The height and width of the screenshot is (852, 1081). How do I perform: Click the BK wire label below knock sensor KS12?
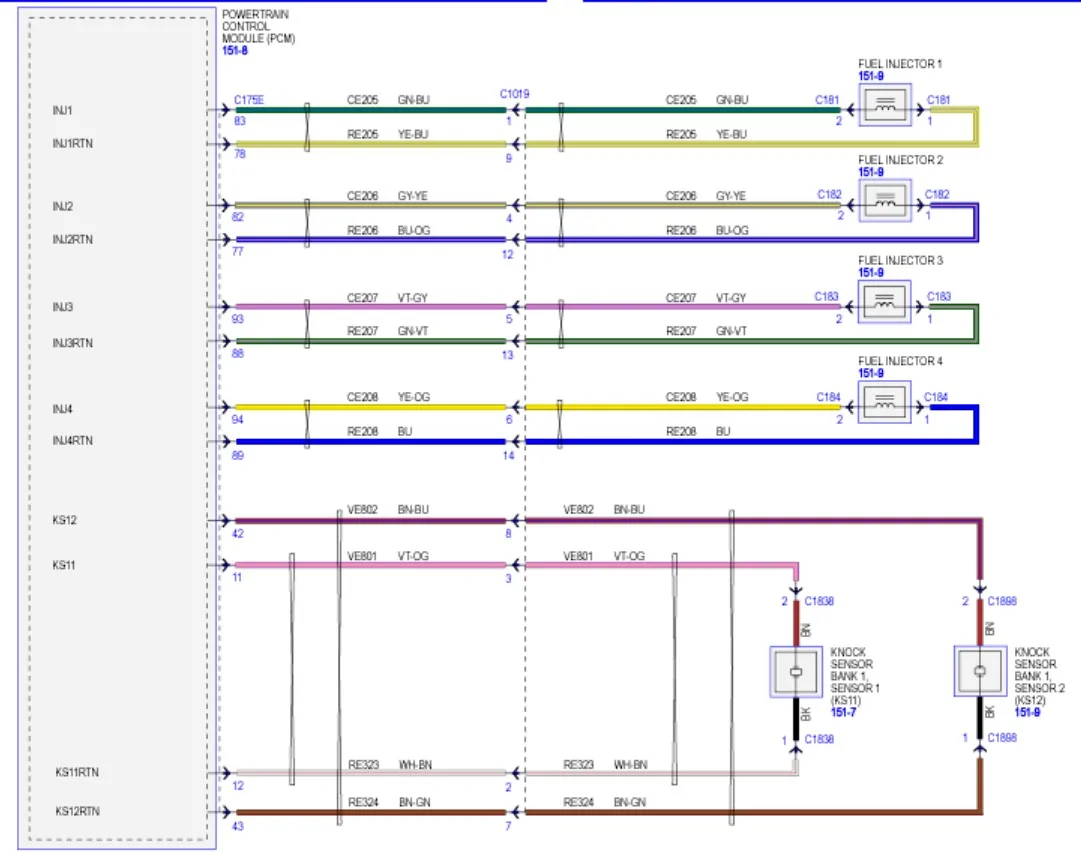pos(990,711)
